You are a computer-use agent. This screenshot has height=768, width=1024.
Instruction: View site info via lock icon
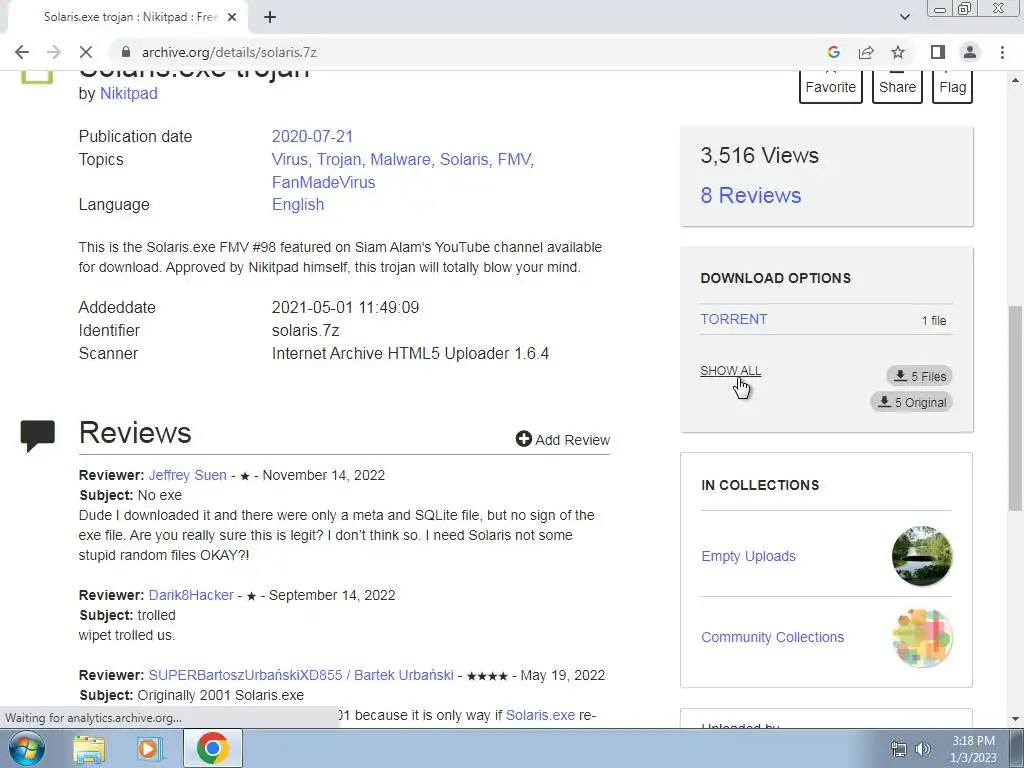click(126, 52)
